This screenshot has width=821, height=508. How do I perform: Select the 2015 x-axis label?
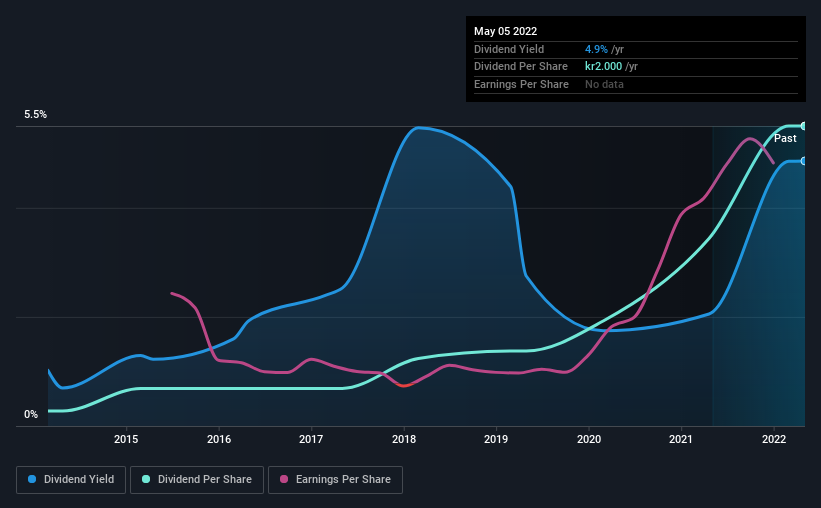click(x=126, y=439)
